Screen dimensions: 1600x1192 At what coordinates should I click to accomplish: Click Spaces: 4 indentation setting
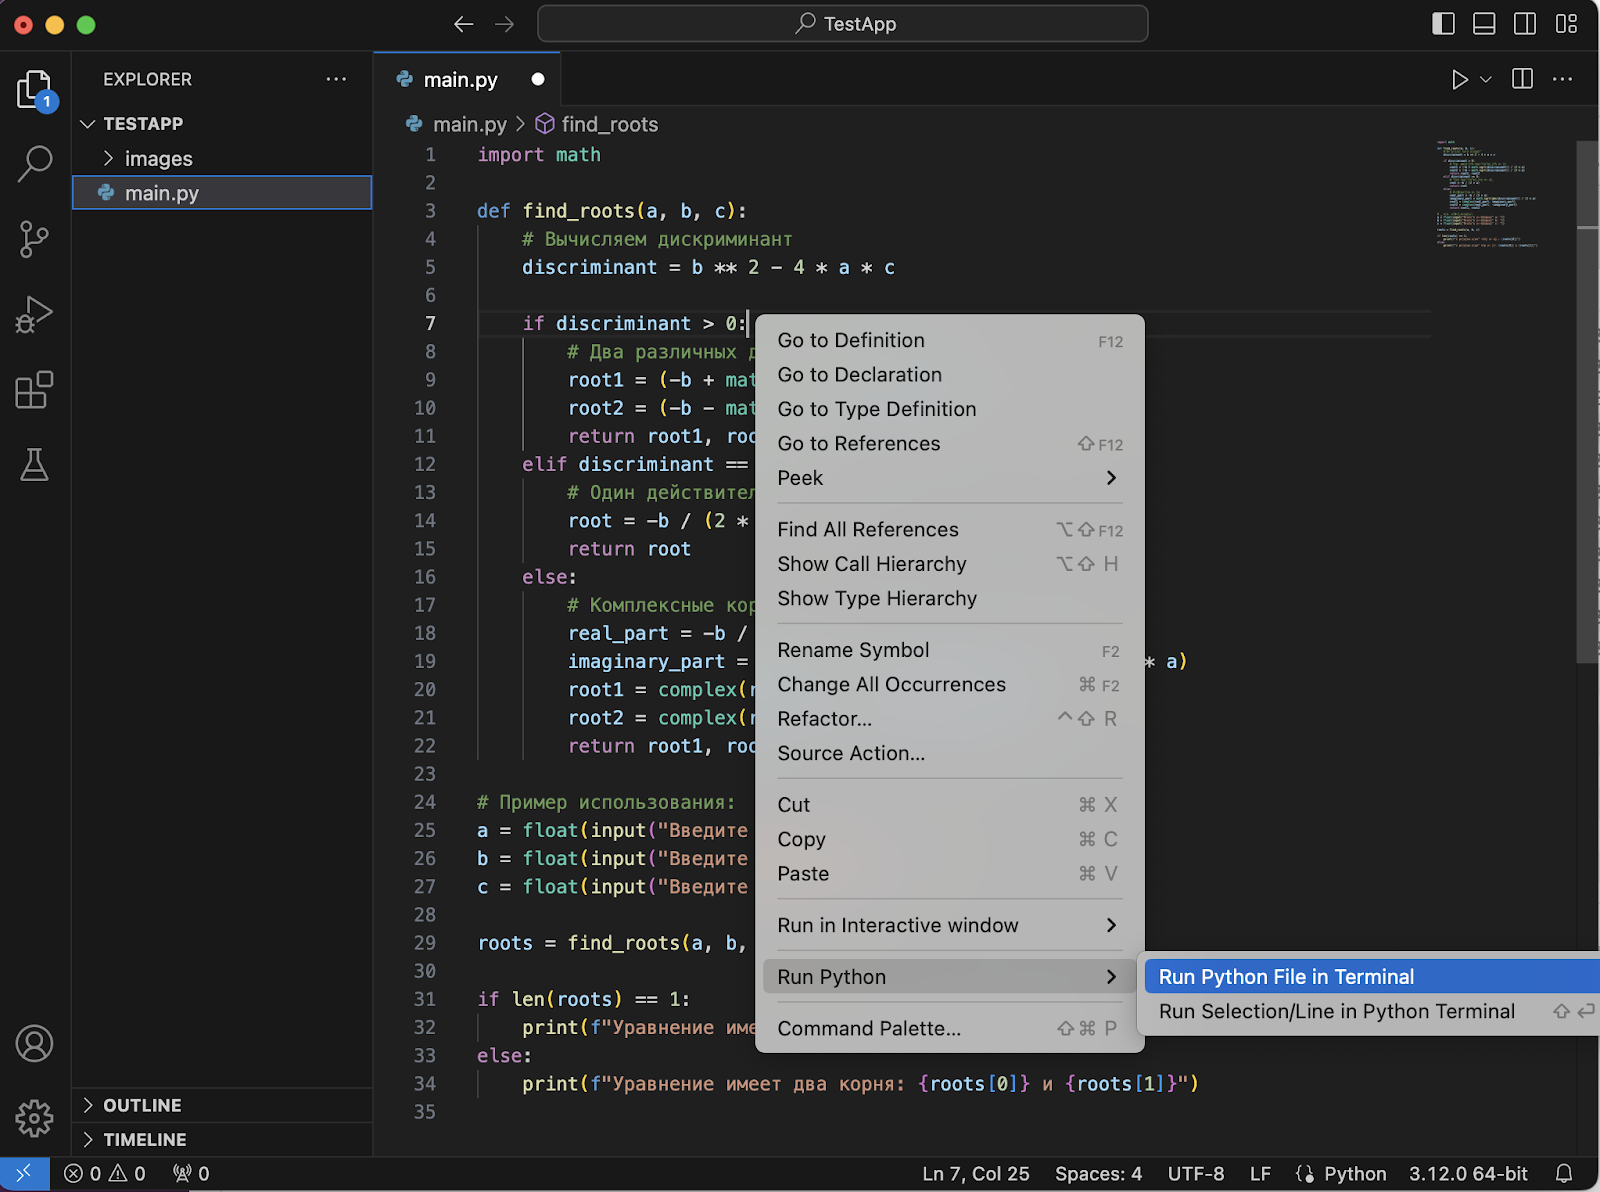(x=1098, y=1174)
